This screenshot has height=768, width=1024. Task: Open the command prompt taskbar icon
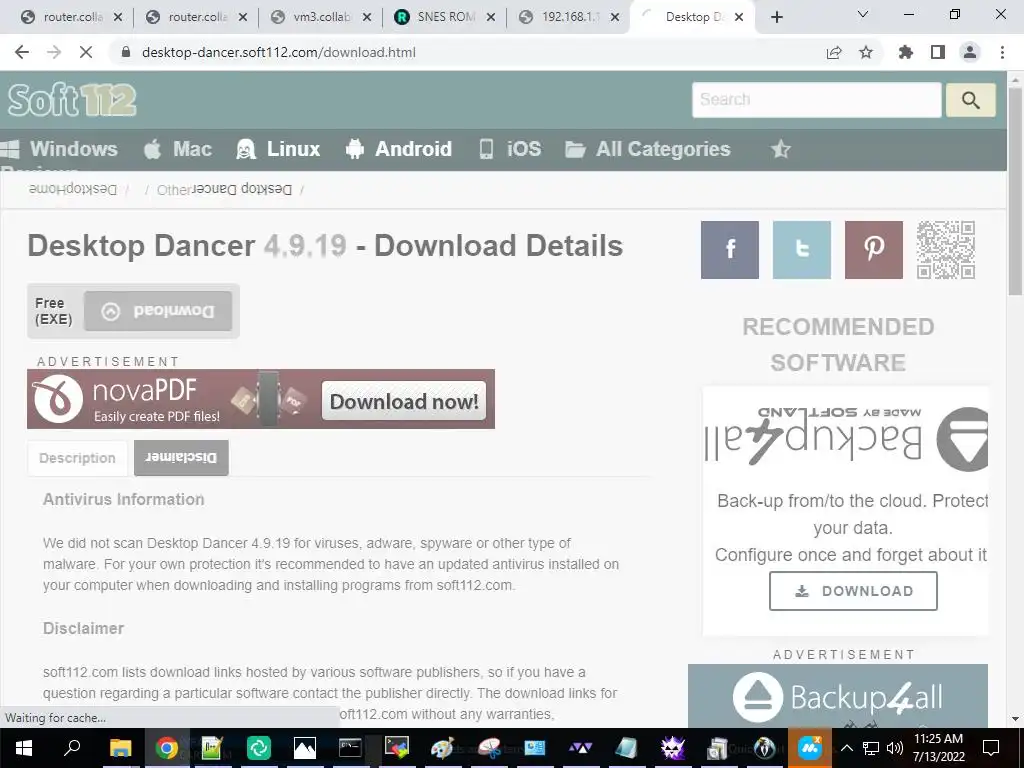(350, 748)
